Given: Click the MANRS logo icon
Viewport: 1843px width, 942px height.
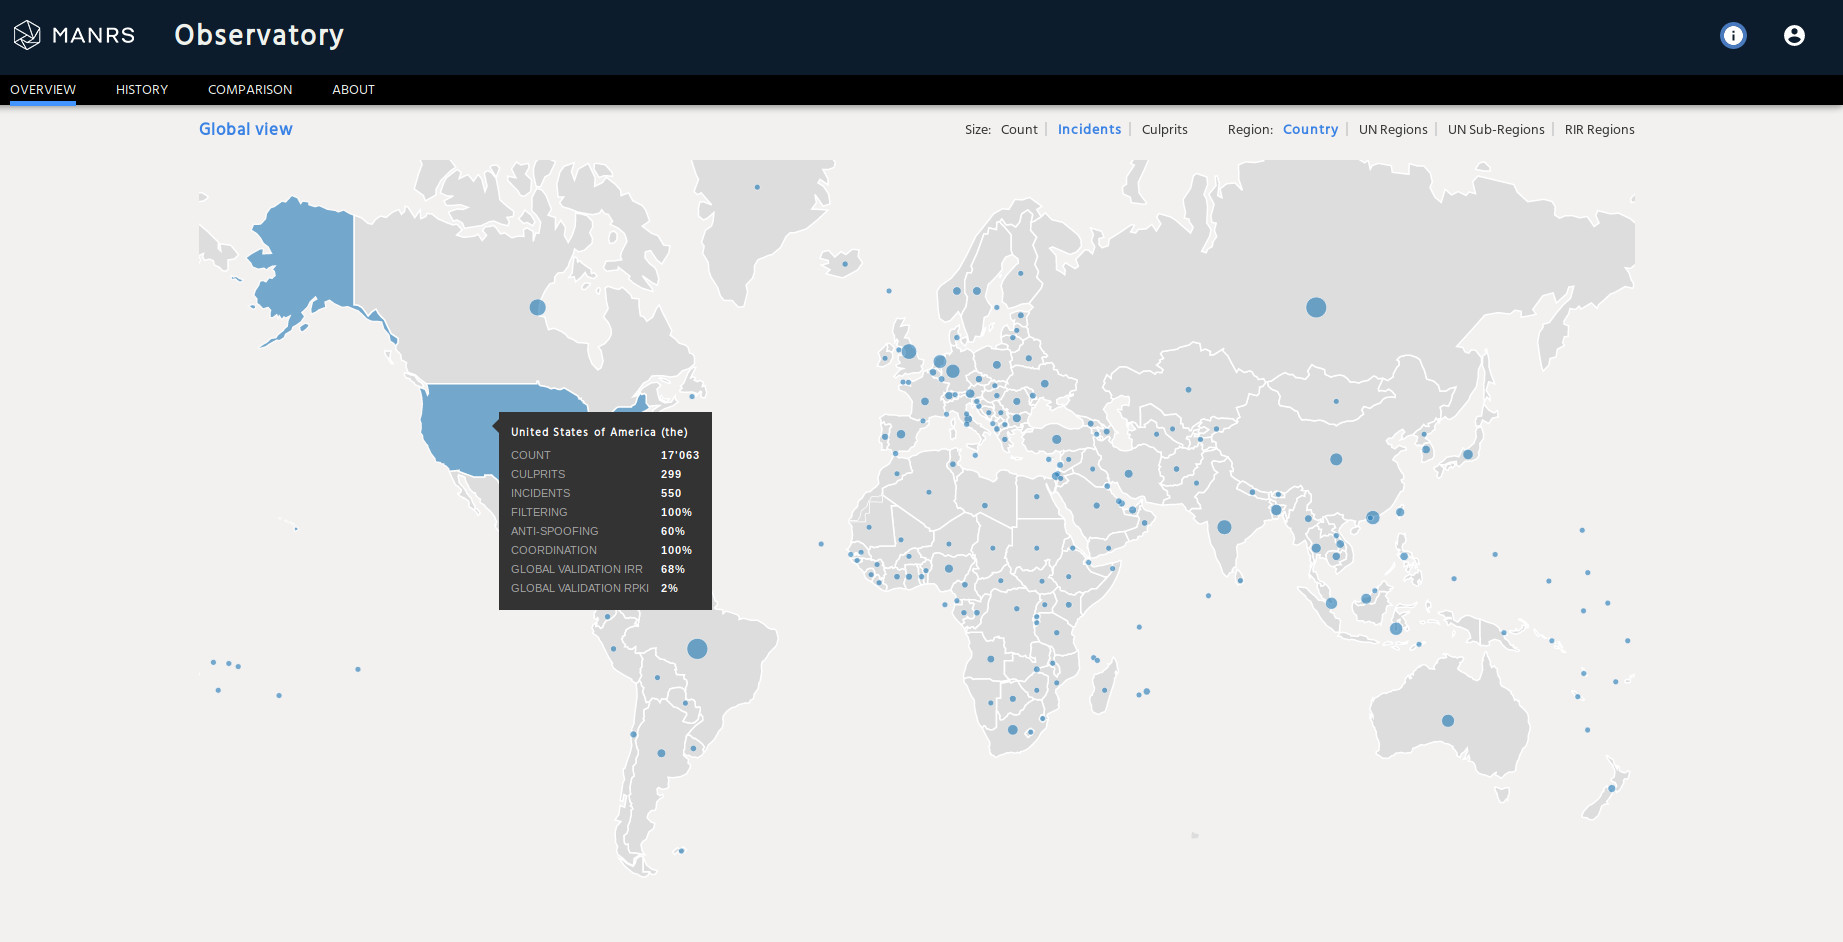Looking at the screenshot, I should [x=27, y=35].
